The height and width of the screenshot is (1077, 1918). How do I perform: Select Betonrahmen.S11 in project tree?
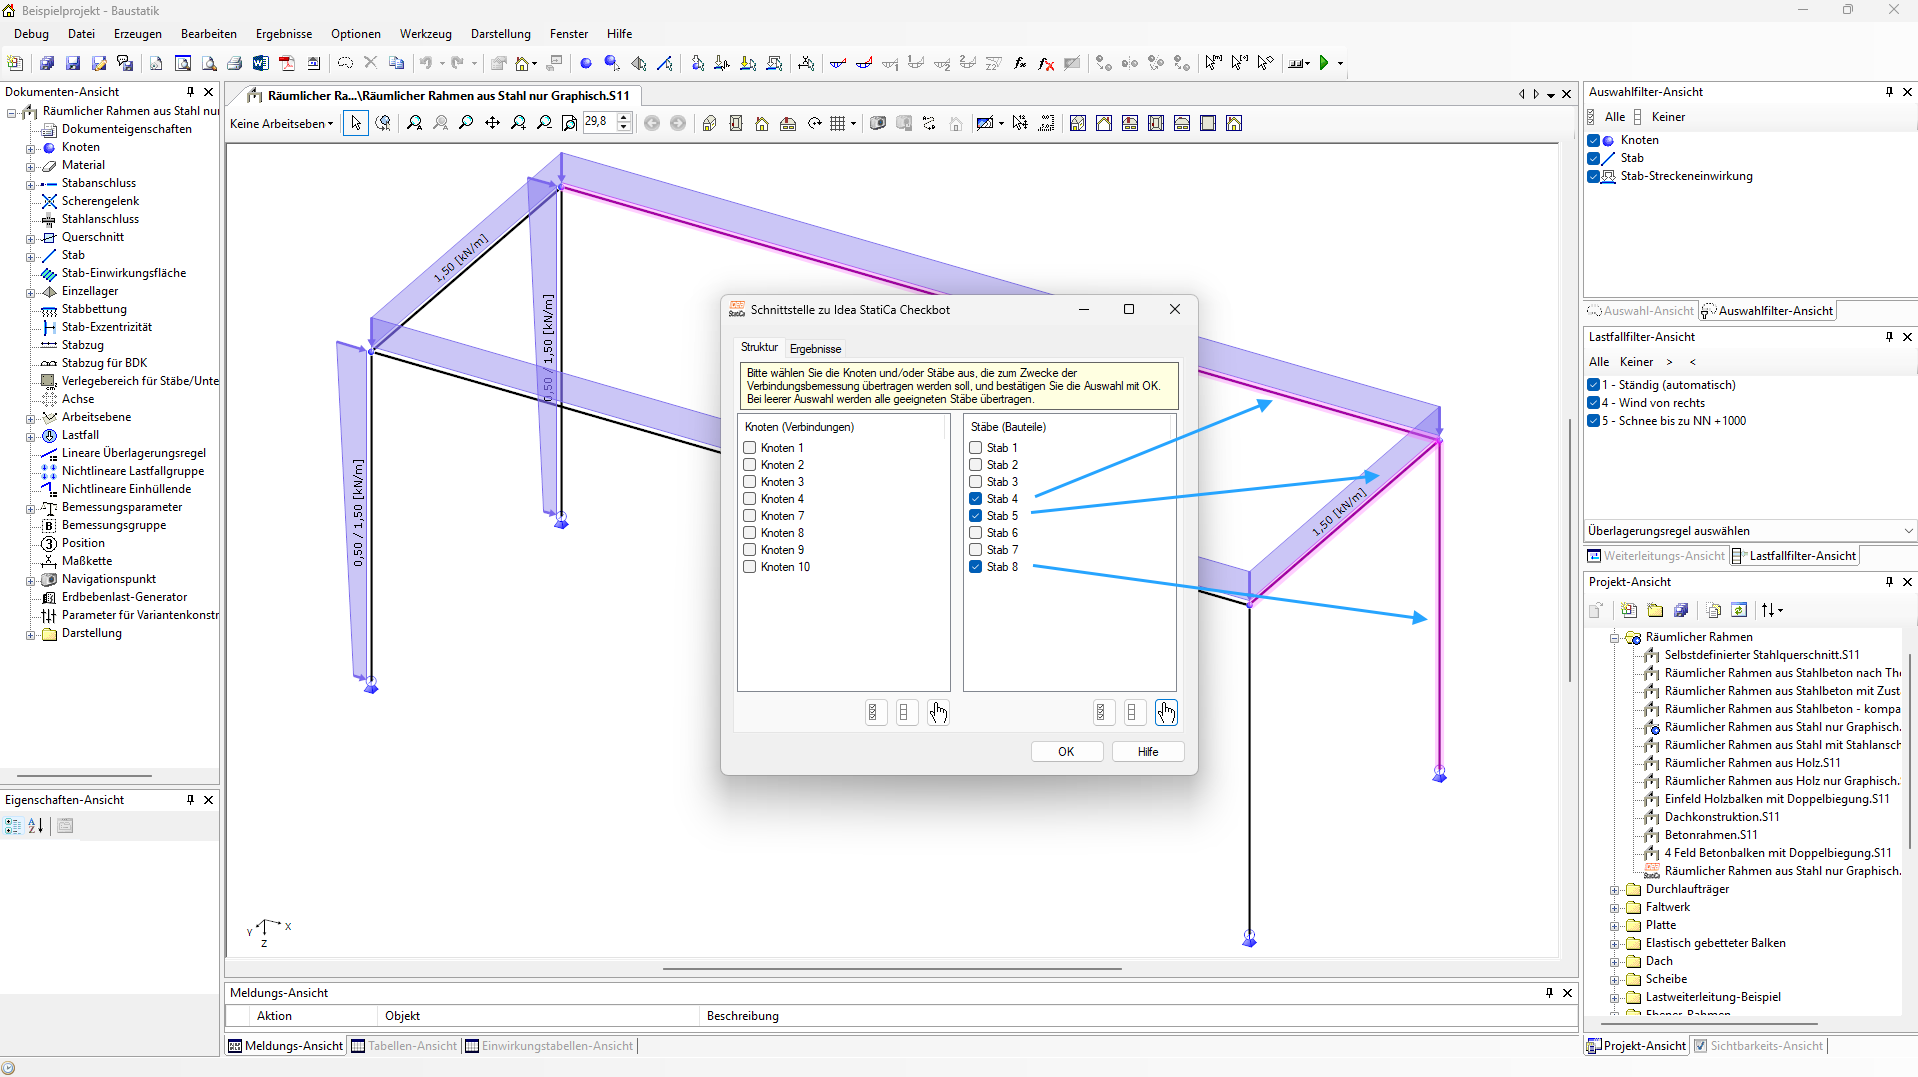point(1710,835)
